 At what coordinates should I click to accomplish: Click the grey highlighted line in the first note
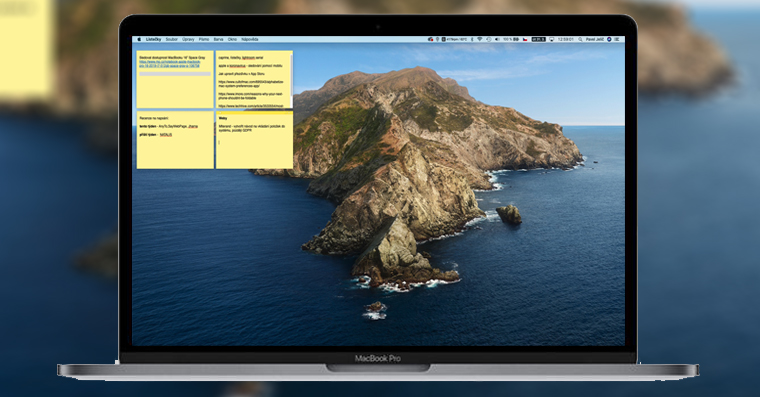coord(175,74)
